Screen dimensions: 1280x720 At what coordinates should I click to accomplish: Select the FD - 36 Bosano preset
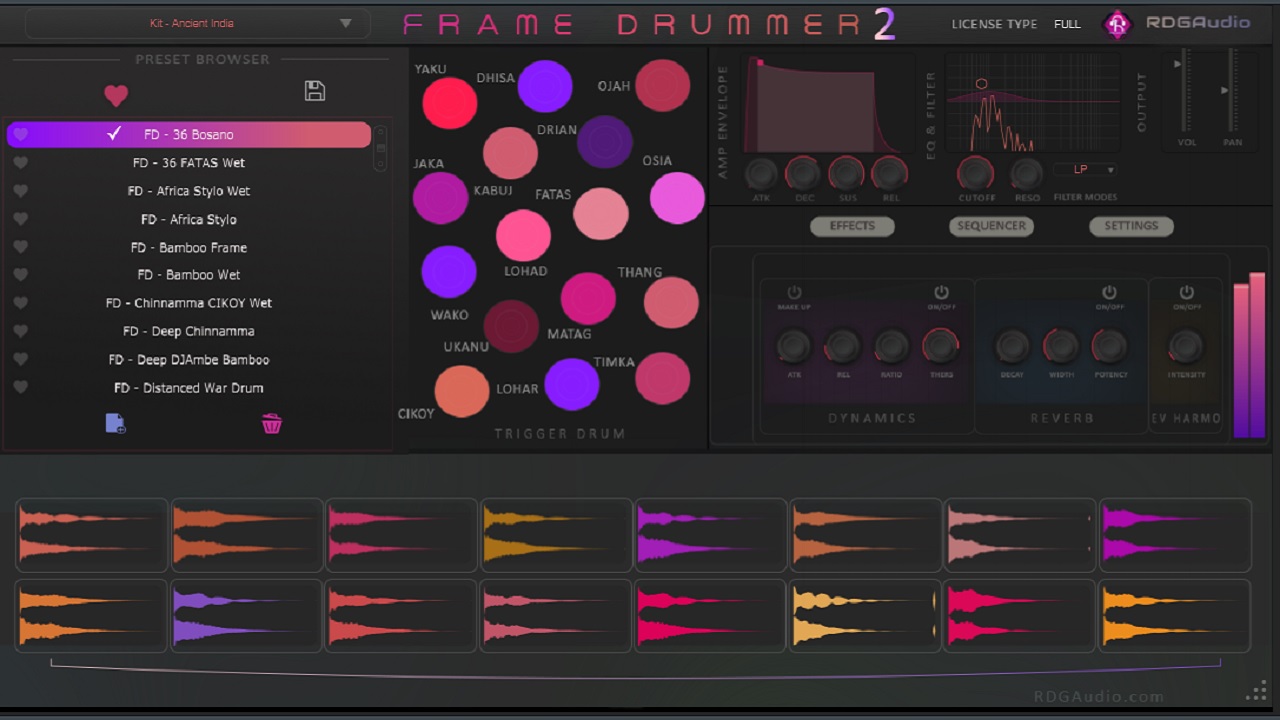coord(189,134)
